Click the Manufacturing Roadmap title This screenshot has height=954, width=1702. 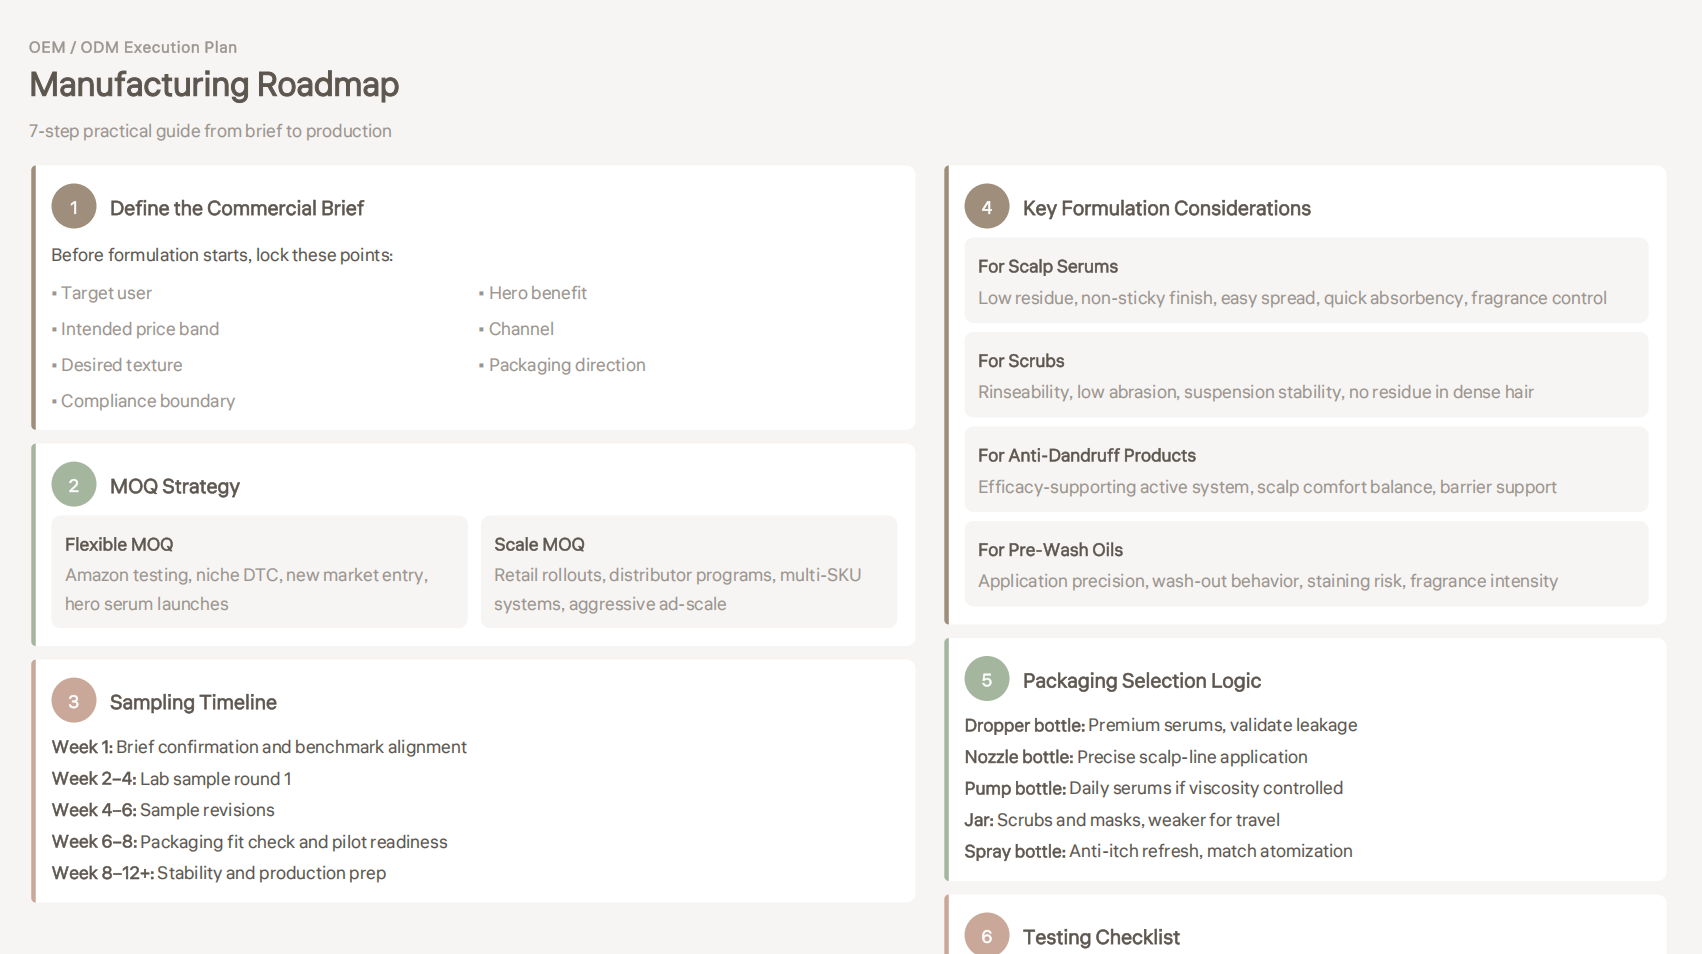tap(214, 85)
